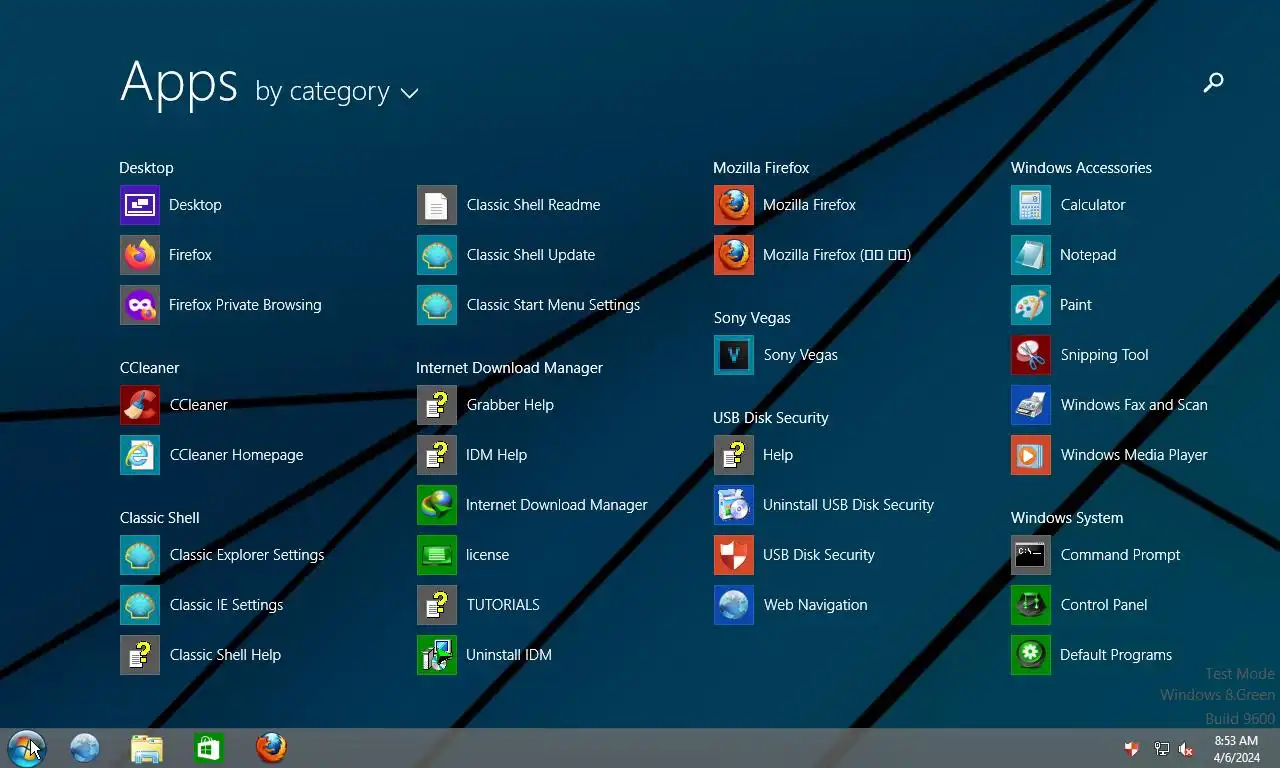Image resolution: width=1280 pixels, height=768 pixels.
Task: Launch Classic Shell Update icon
Action: coord(437,255)
